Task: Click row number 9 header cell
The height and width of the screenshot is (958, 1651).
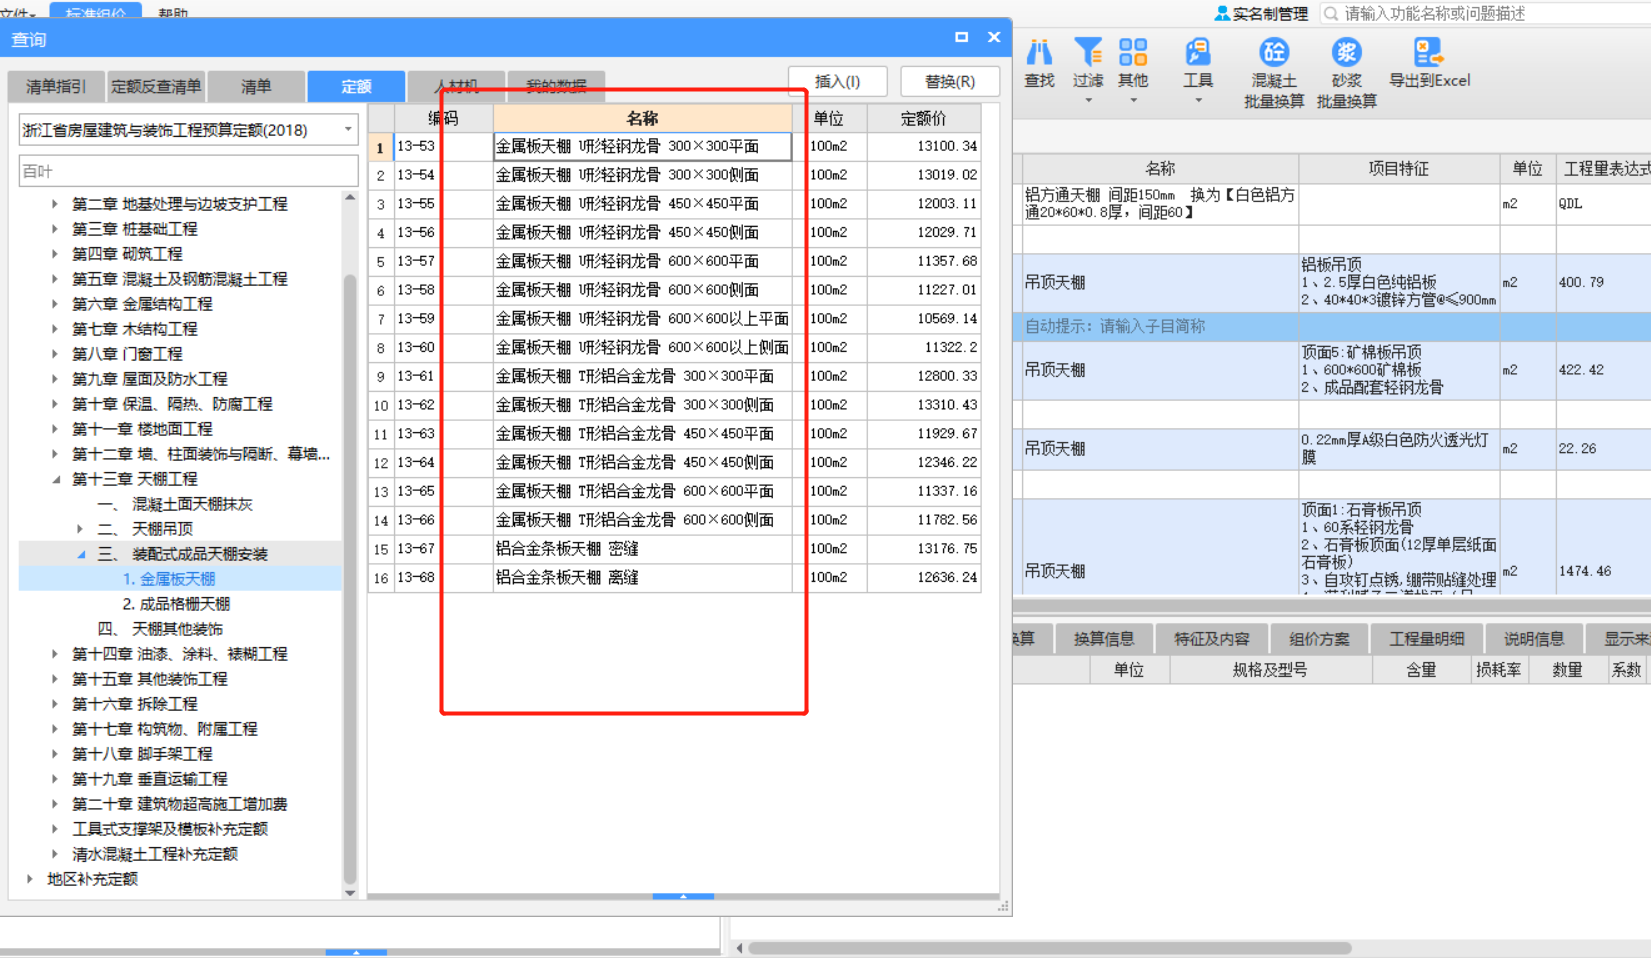Action: click(x=381, y=377)
